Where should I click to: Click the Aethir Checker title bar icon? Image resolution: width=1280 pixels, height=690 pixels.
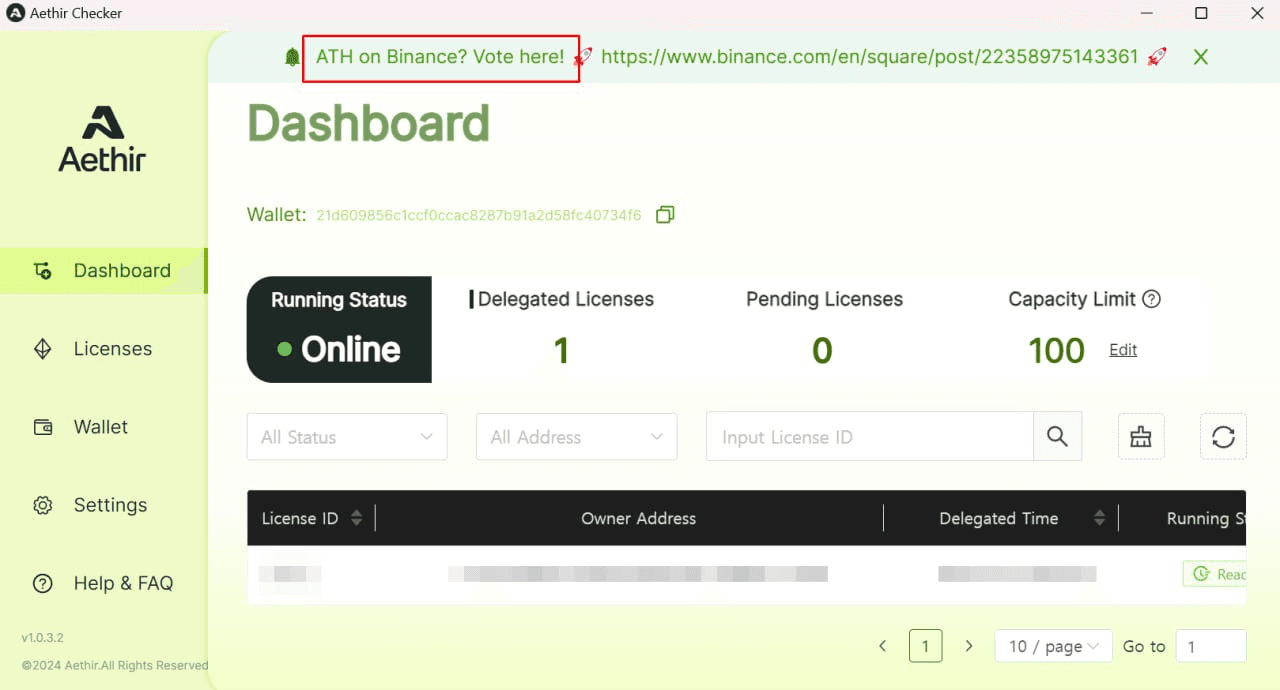15,13
